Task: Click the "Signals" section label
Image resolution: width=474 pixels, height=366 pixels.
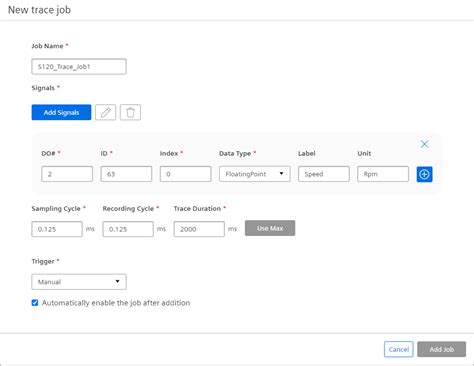Action: coord(43,88)
